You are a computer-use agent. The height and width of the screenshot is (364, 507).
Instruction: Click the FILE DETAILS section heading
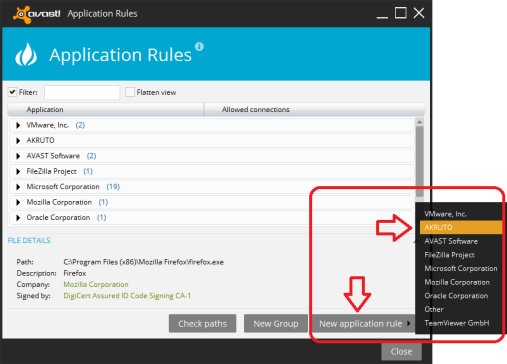coord(29,240)
